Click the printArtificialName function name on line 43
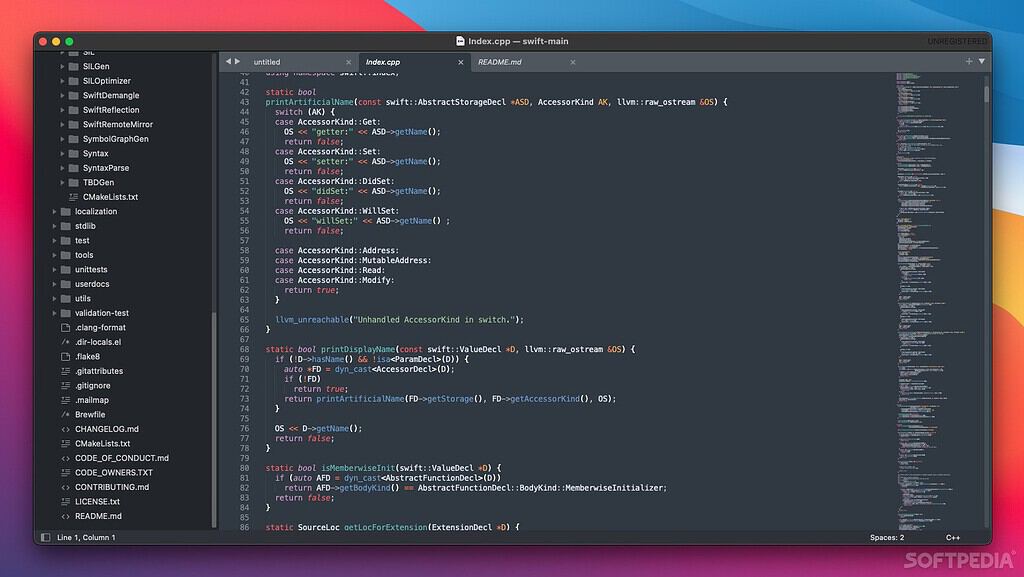The image size is (1024, 577). click(x=310, y=102)
